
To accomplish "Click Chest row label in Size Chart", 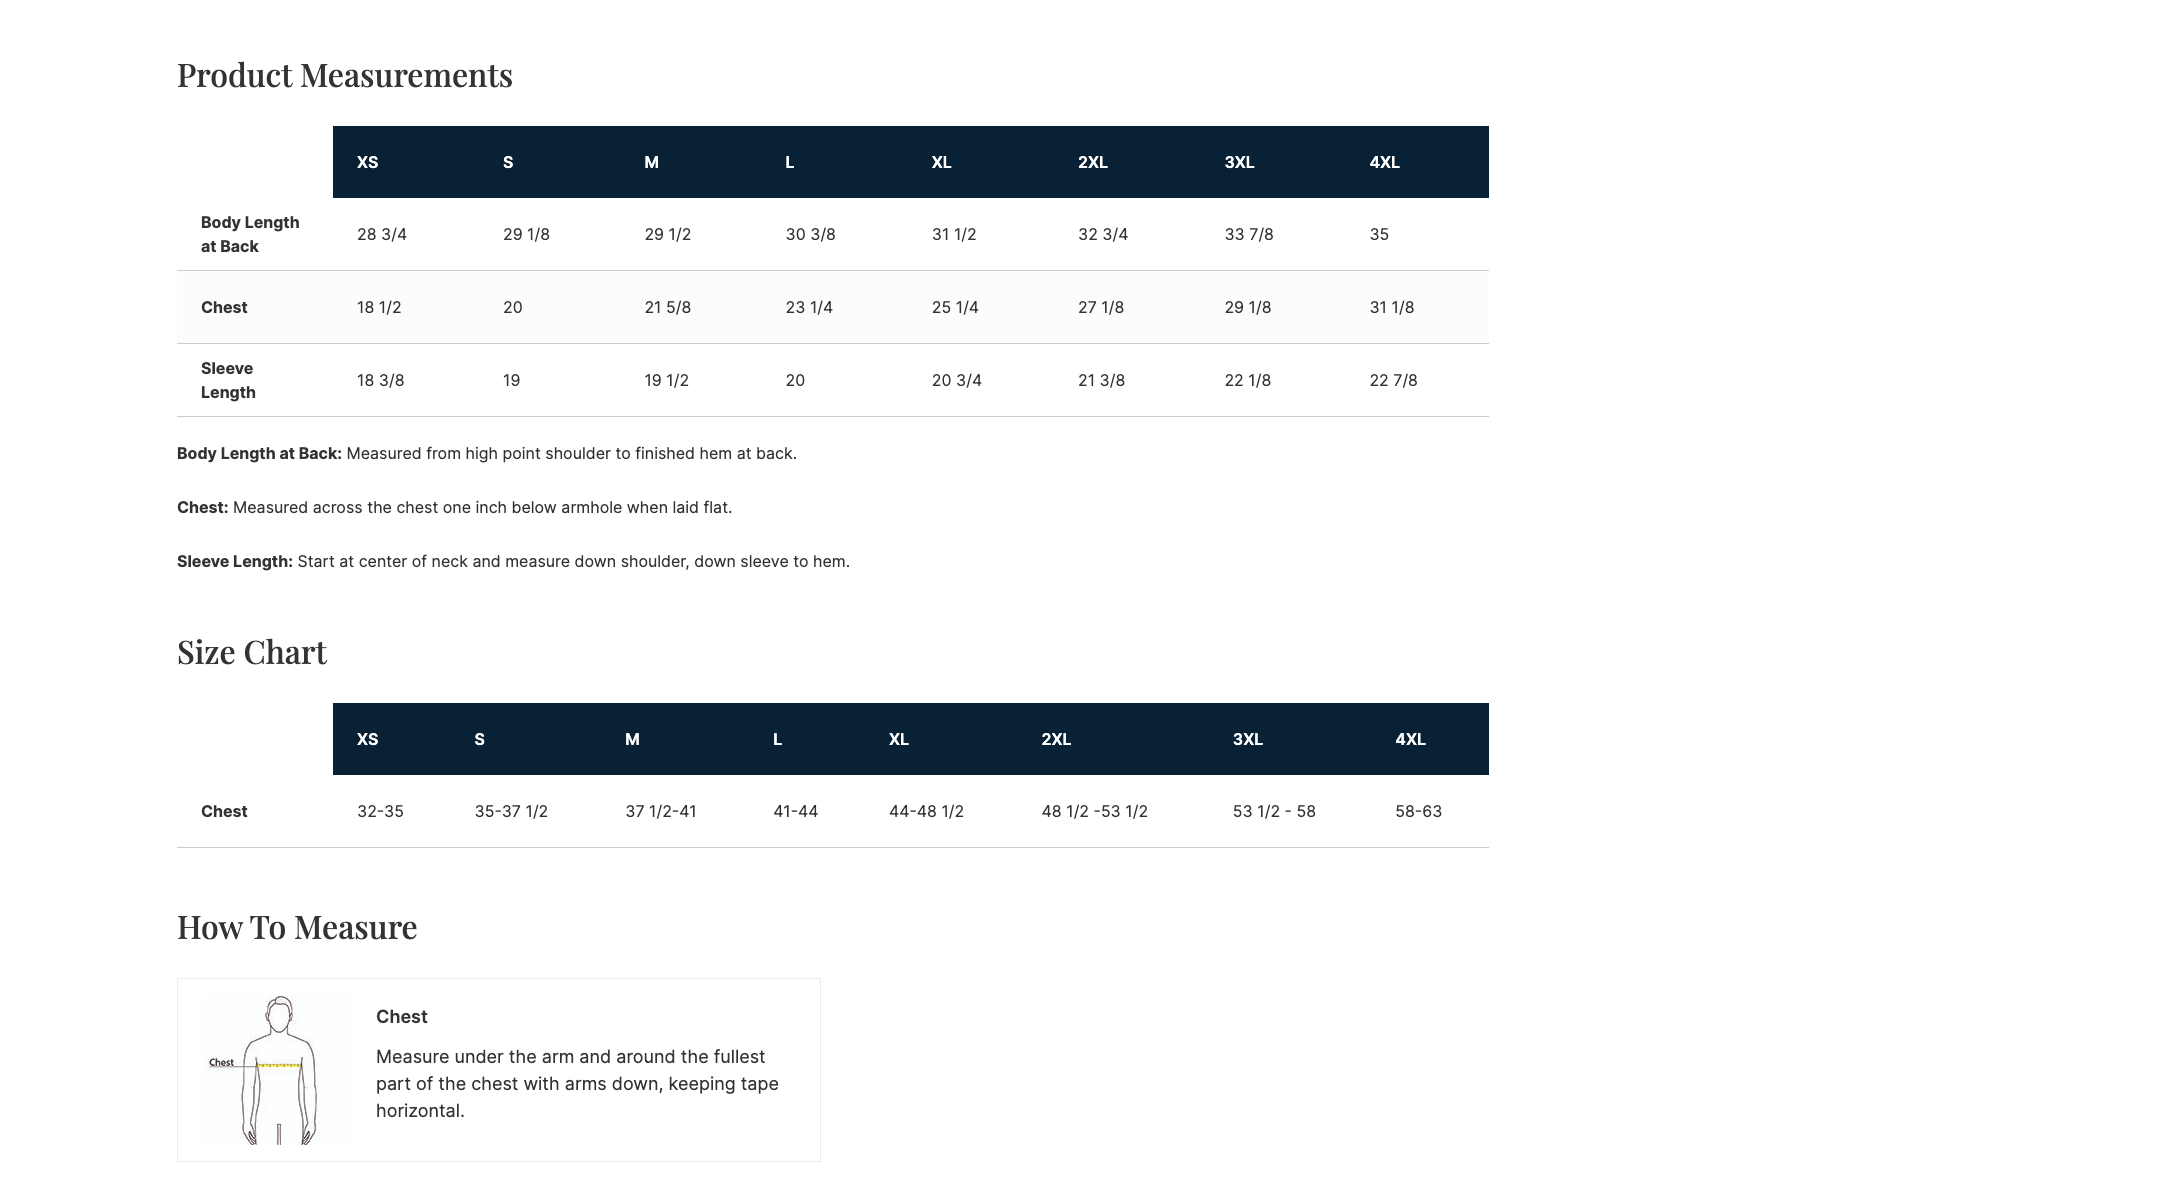I will click(x=224, y=811).
